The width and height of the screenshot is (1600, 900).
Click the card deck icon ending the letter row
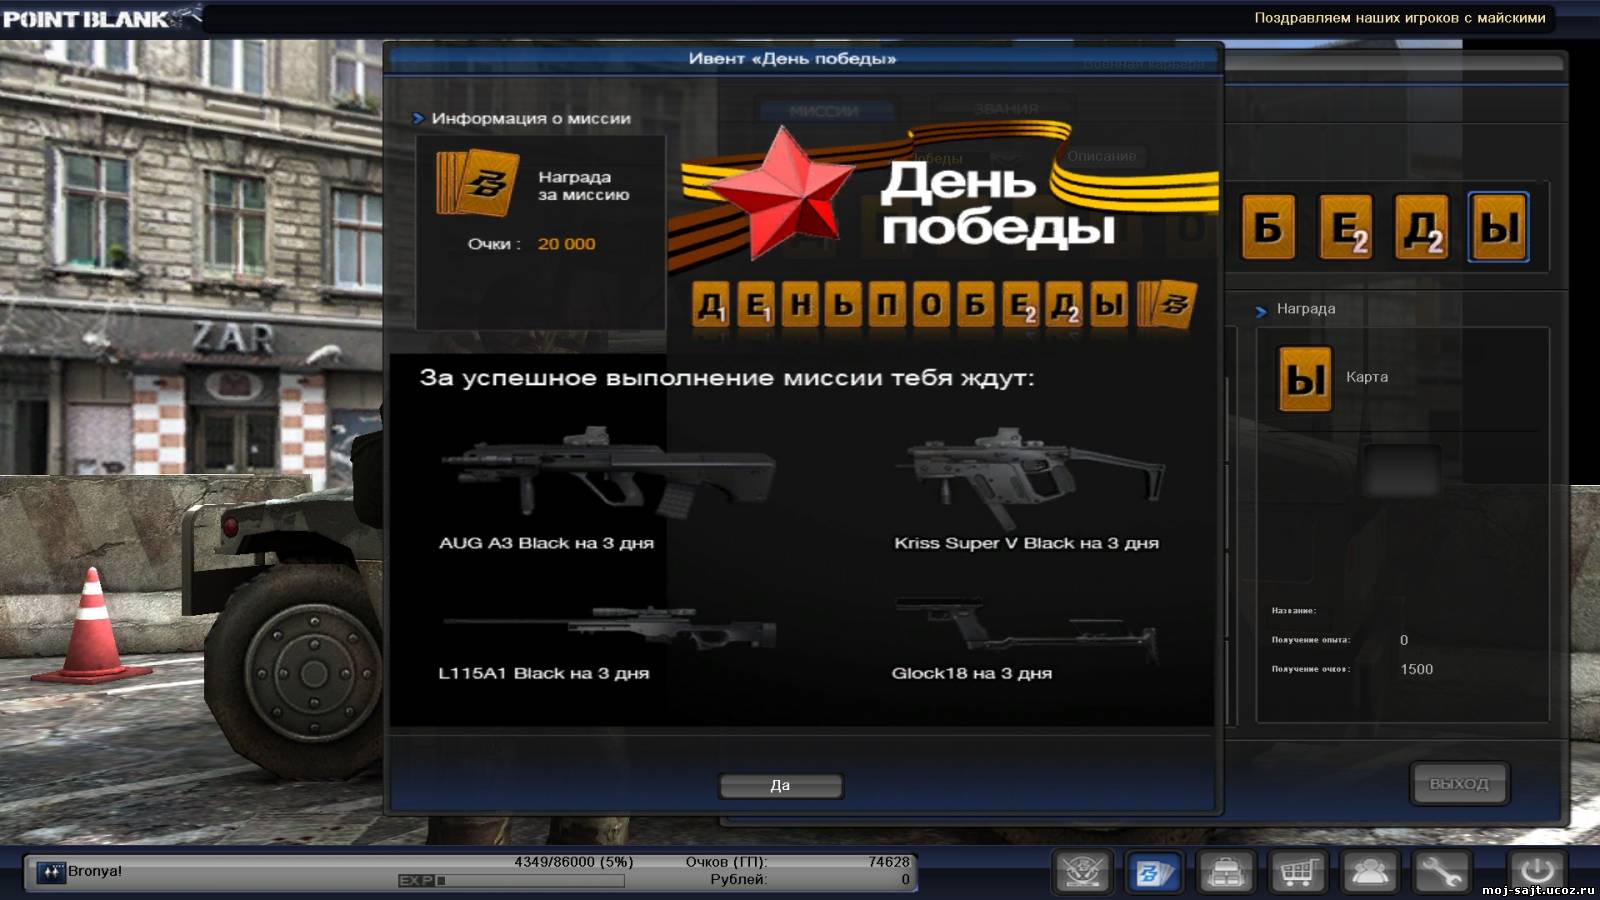tap(1167, 303)
